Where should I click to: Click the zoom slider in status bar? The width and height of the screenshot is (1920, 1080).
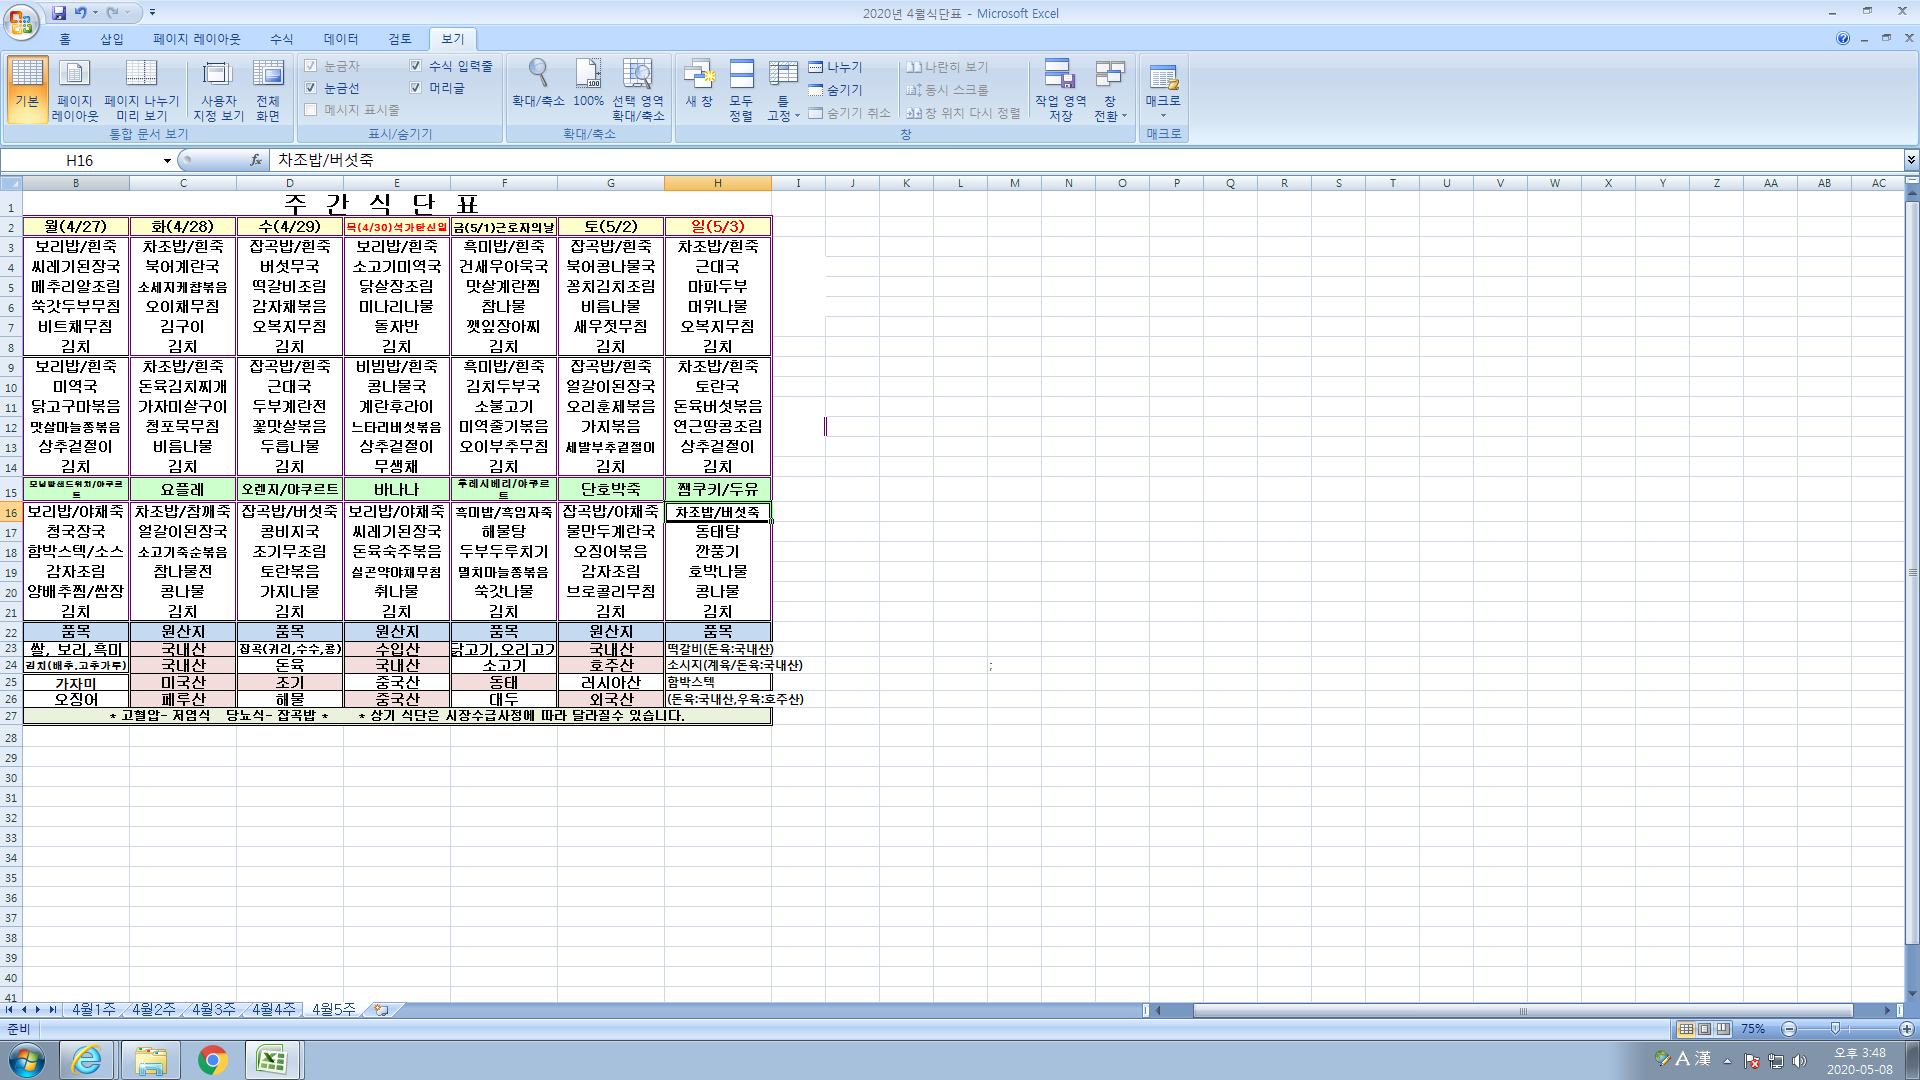[x=1835, y=1029]
